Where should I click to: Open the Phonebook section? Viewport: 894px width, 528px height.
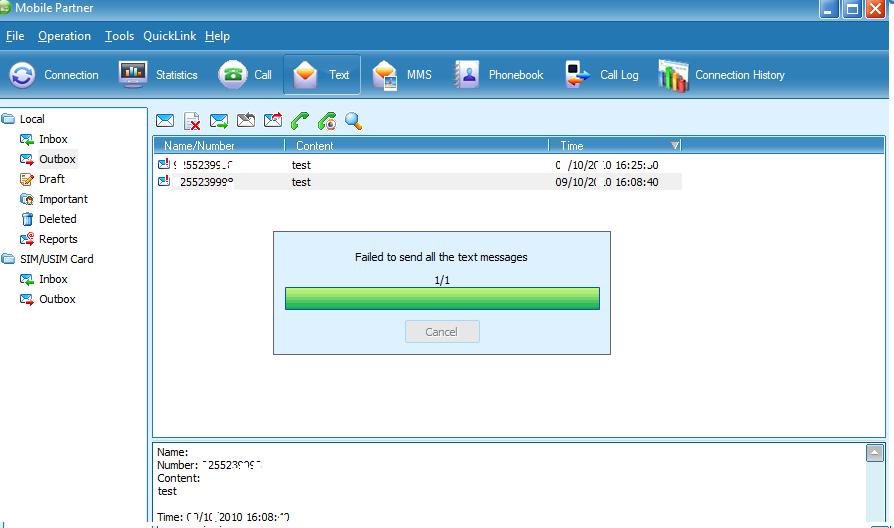pyautogui.click(x=499, y=75)
